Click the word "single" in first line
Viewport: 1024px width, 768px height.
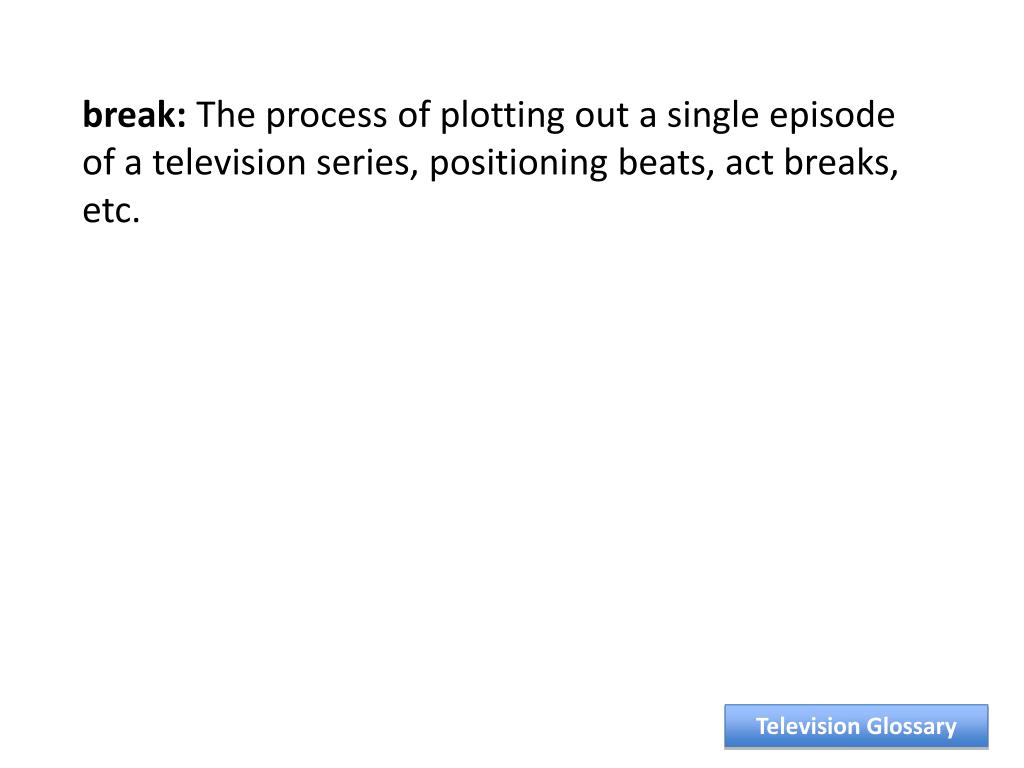click(712, 117)
